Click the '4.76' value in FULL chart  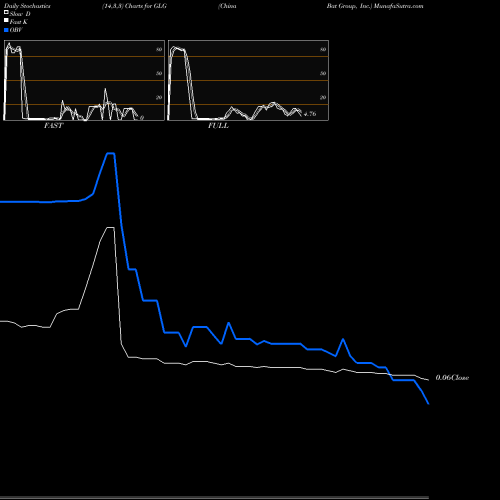[310, 114]
